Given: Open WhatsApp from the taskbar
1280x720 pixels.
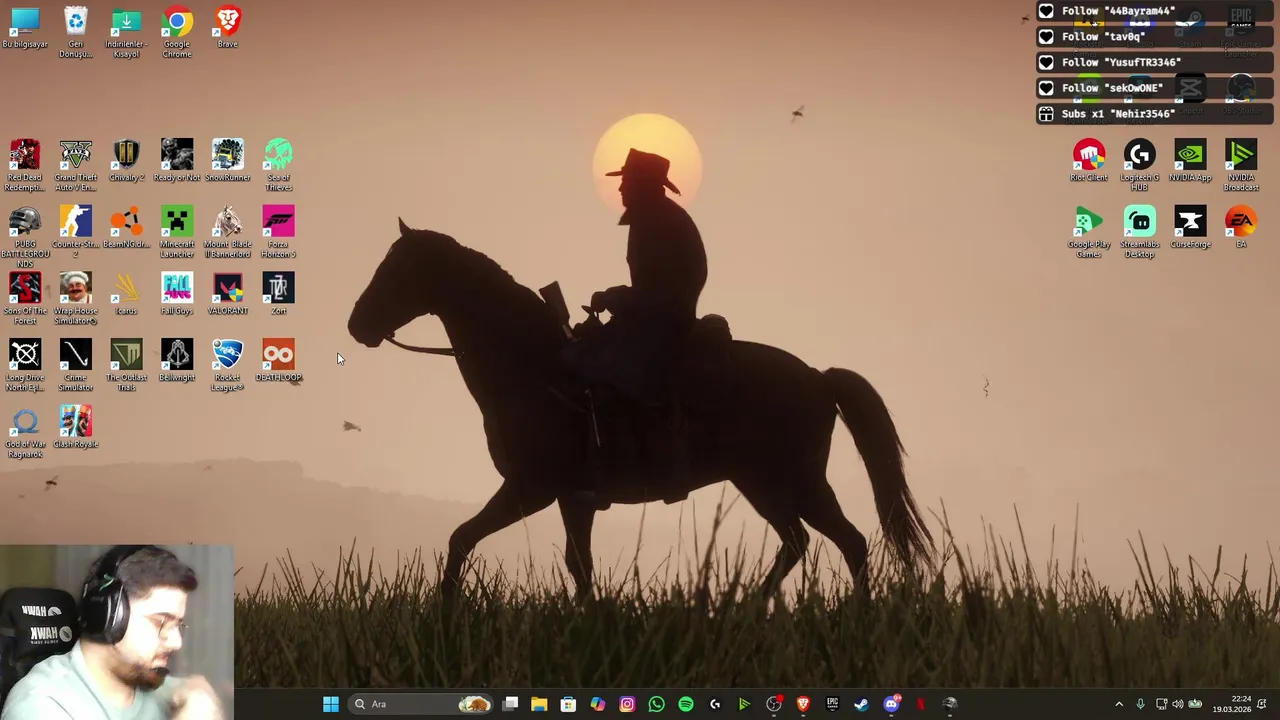Looking at the screenshot, I should (x=656, y=704).
